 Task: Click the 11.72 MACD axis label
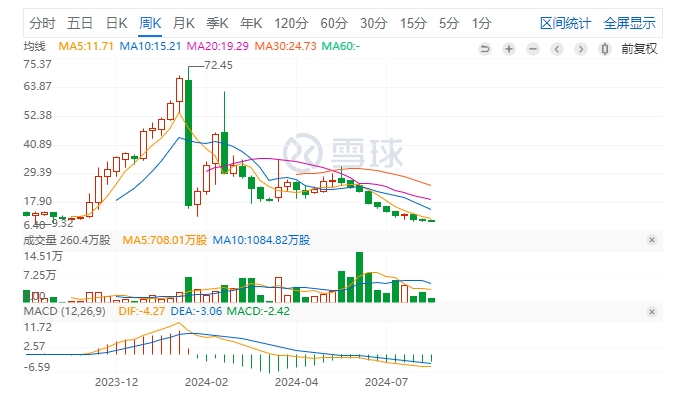pos(37,327)
